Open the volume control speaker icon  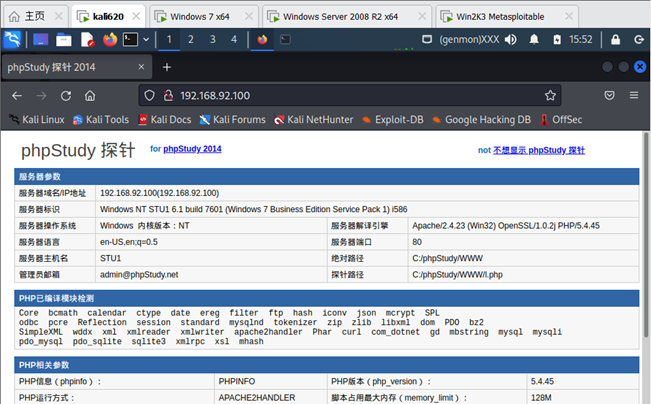tap(511, 39)
